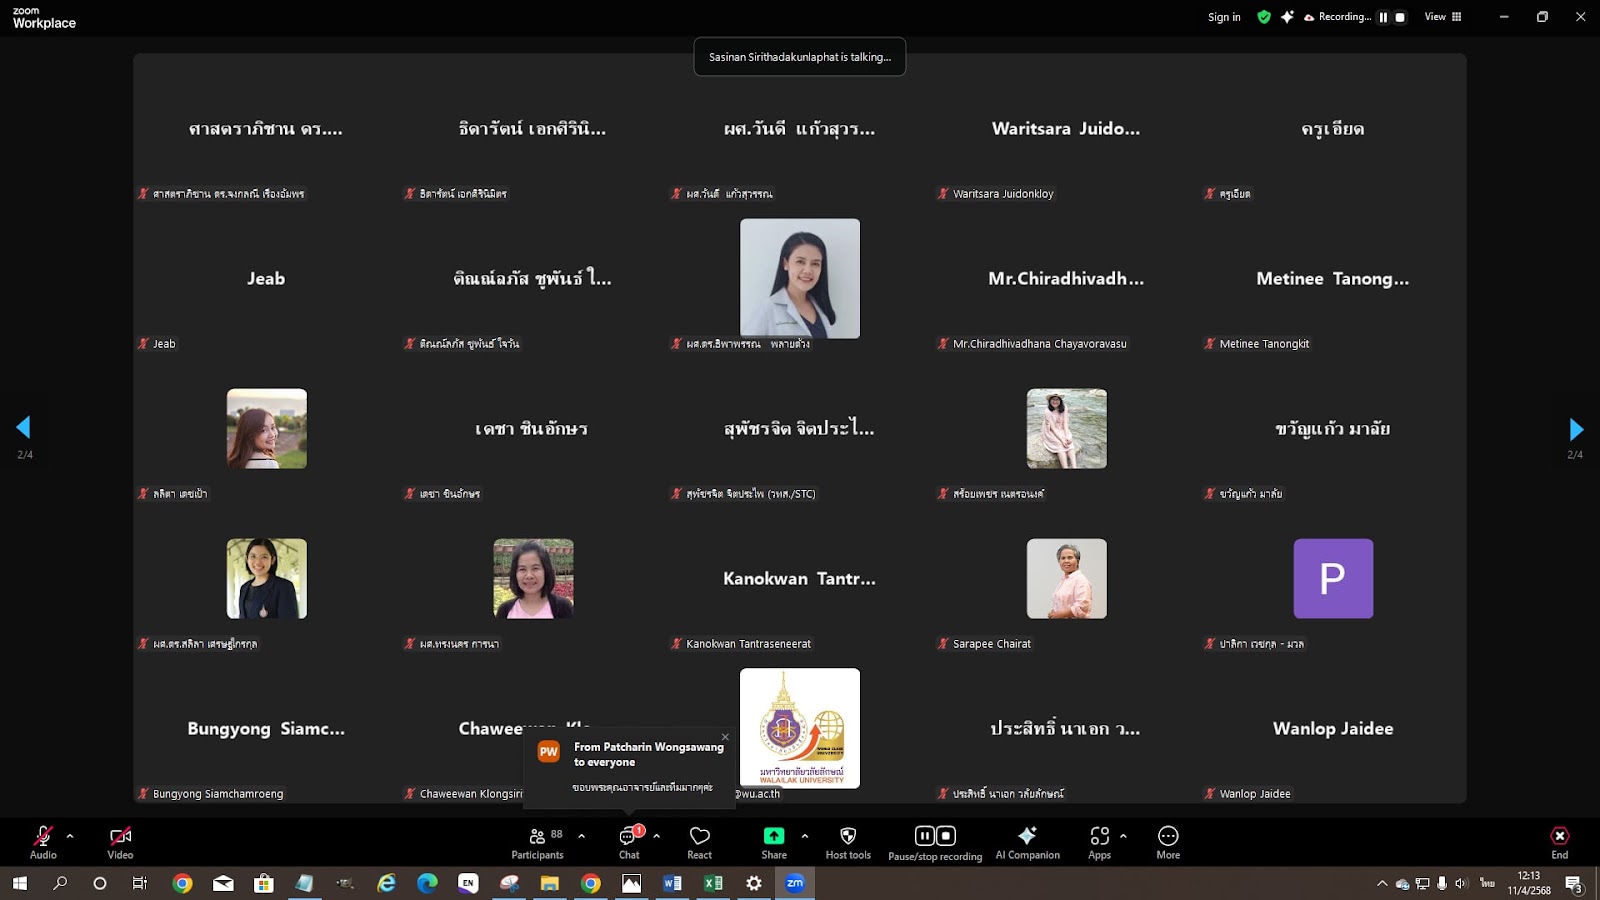Open the taskbar clock and calendar
This screenshot has width=1600, height=900.
(x=1529, y=883)
